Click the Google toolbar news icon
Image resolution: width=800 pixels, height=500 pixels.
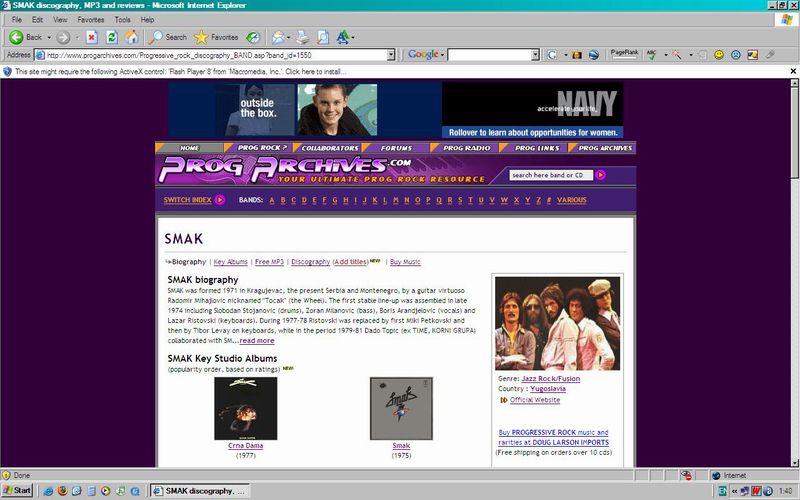577,55
